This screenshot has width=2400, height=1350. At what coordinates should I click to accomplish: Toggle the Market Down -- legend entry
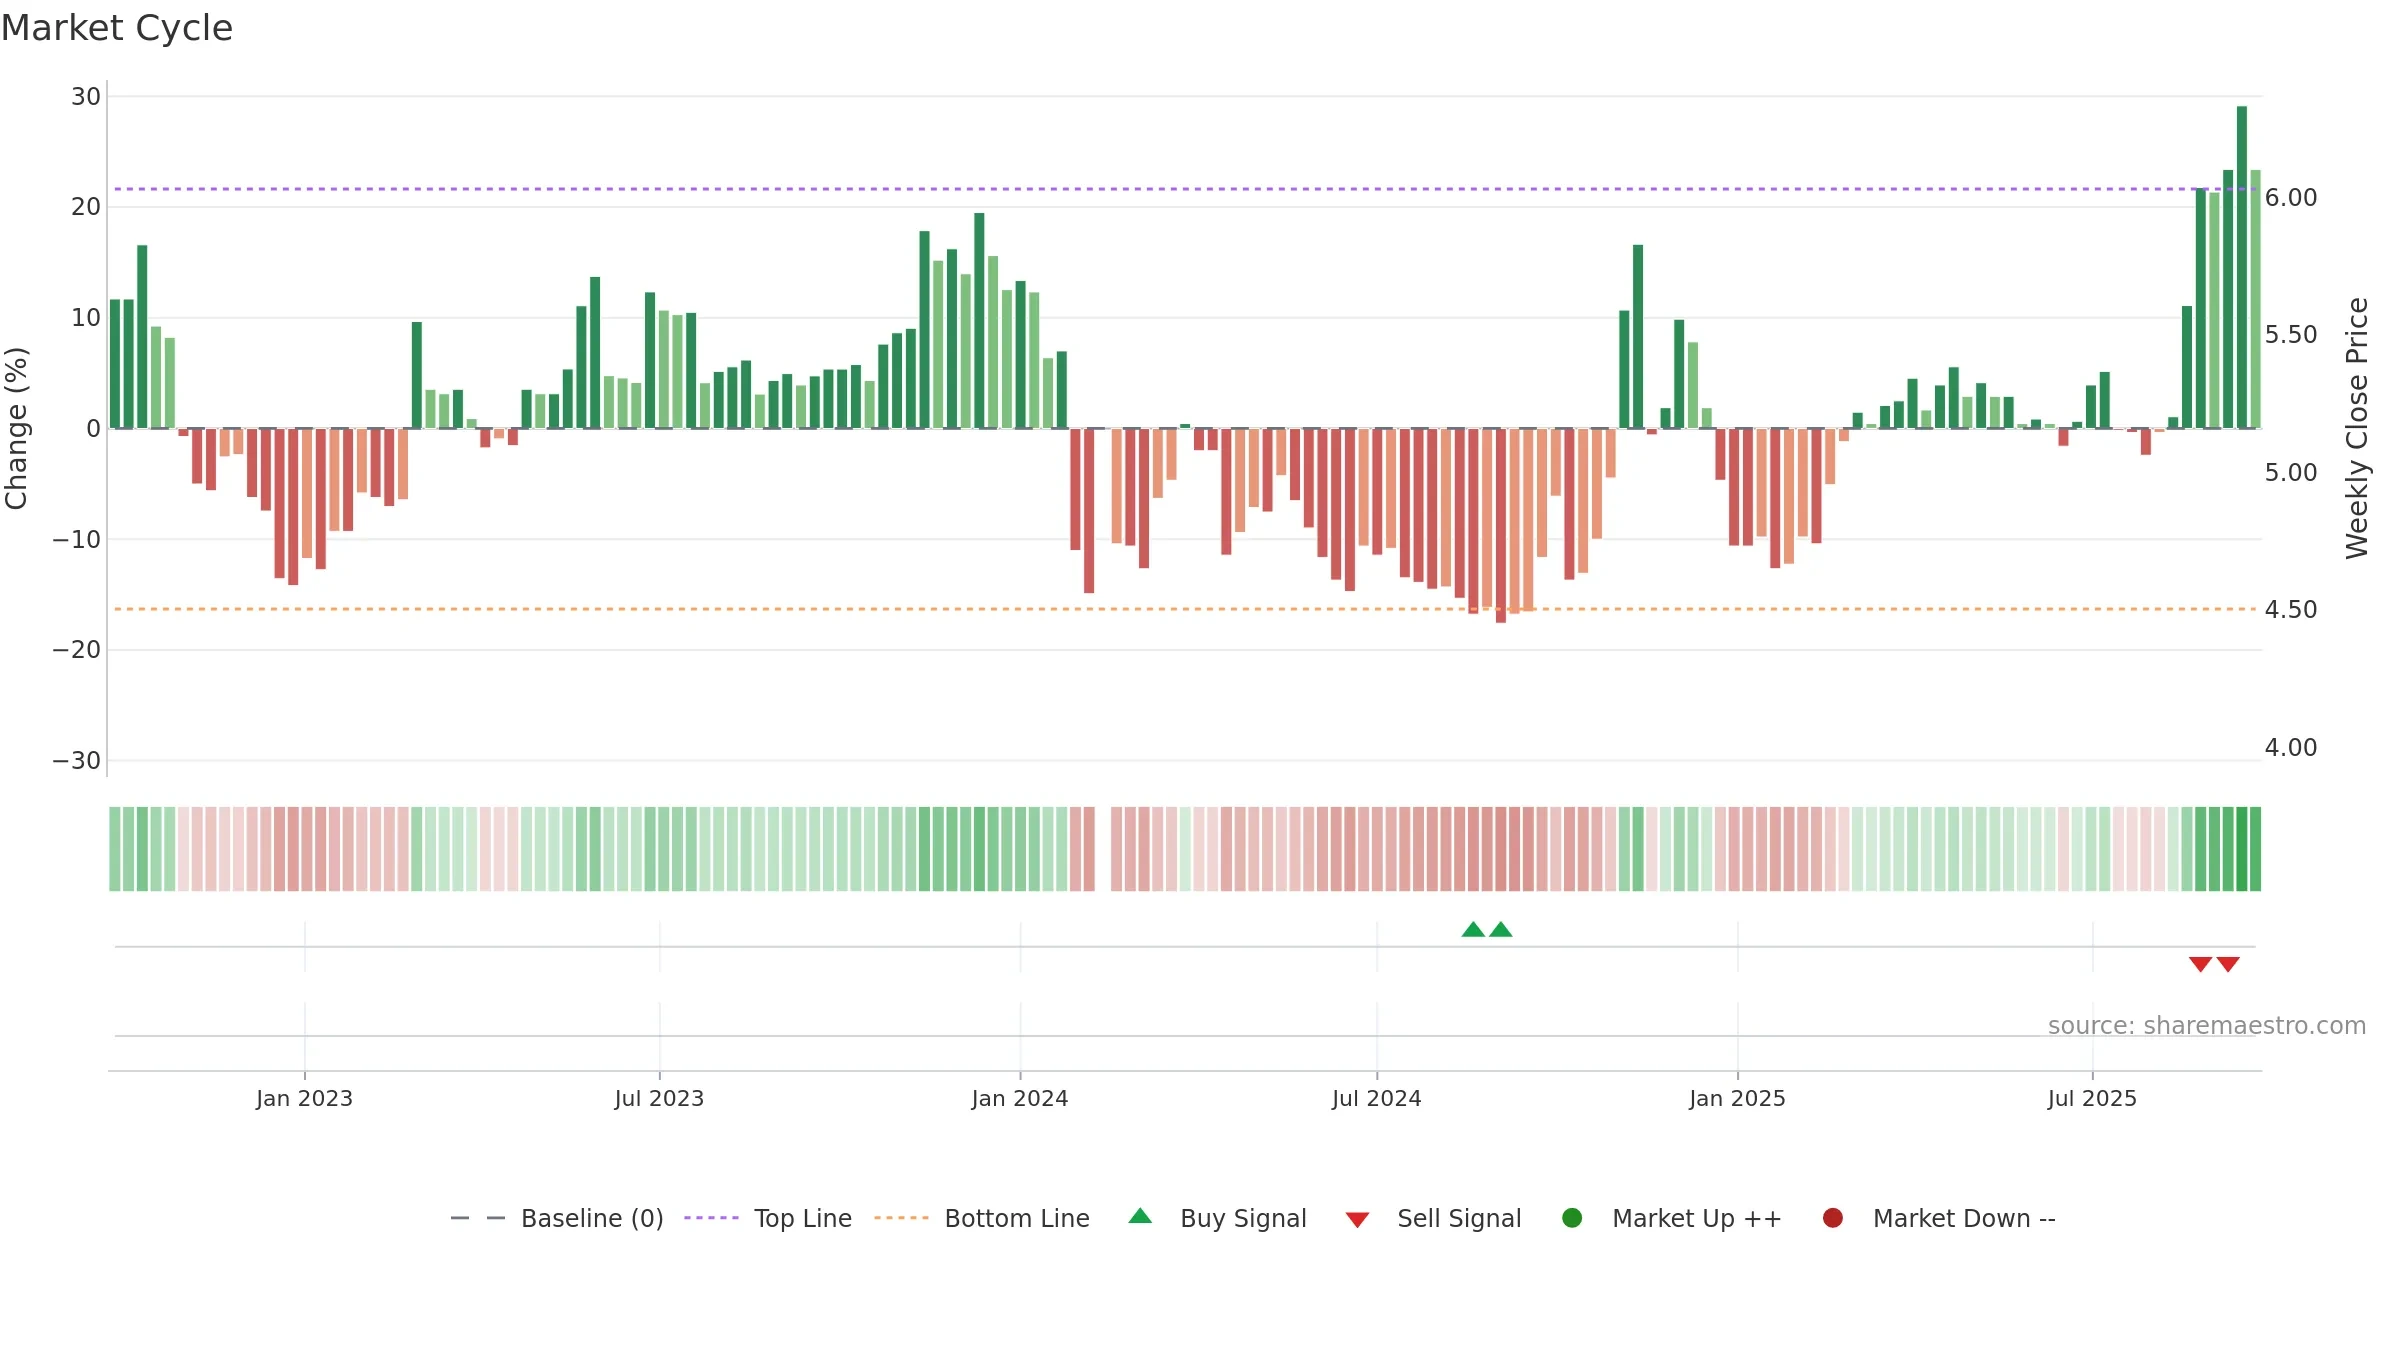coord(1939,1218)
